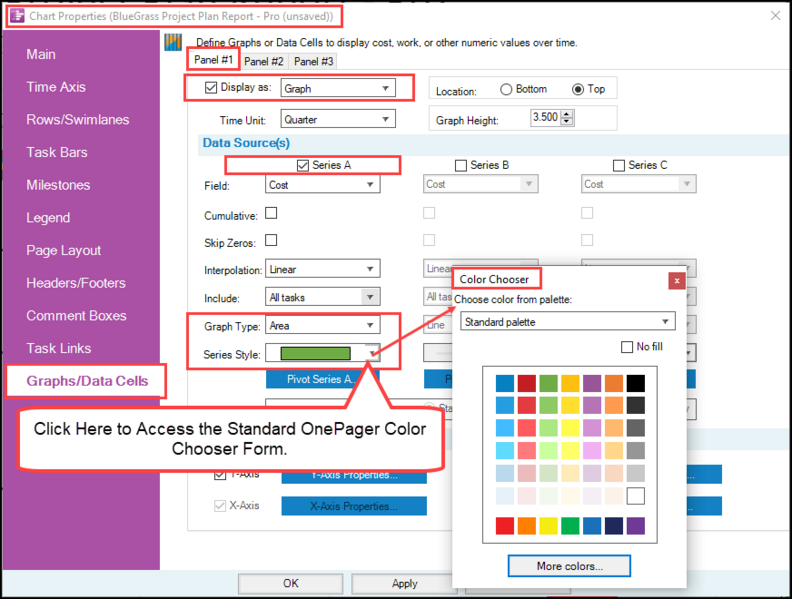Choose dark red swatch in top row
The height and width of the screenshot is (599, 792).
pos(526,383)
